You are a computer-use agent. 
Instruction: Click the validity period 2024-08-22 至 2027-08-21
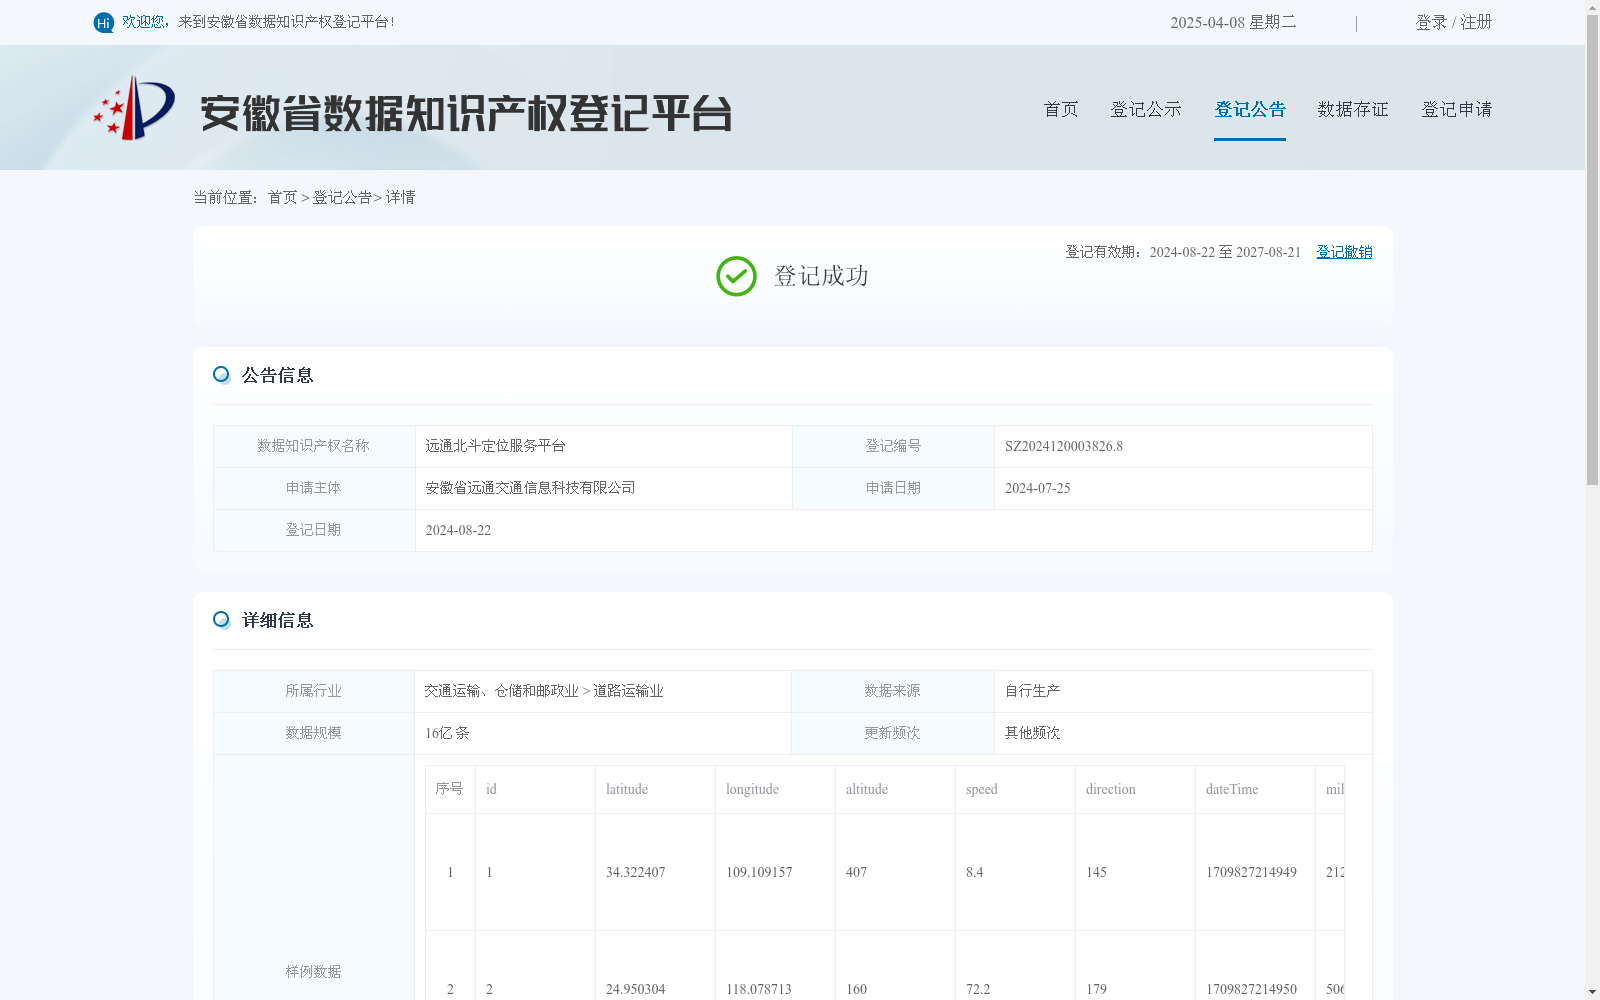(1225, 252)
